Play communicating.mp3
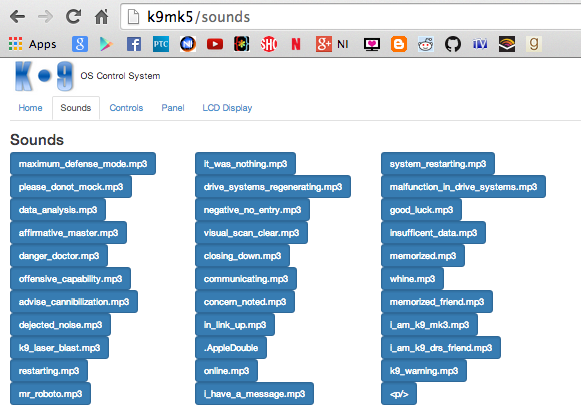581x416 pixels. pos(246,278)
